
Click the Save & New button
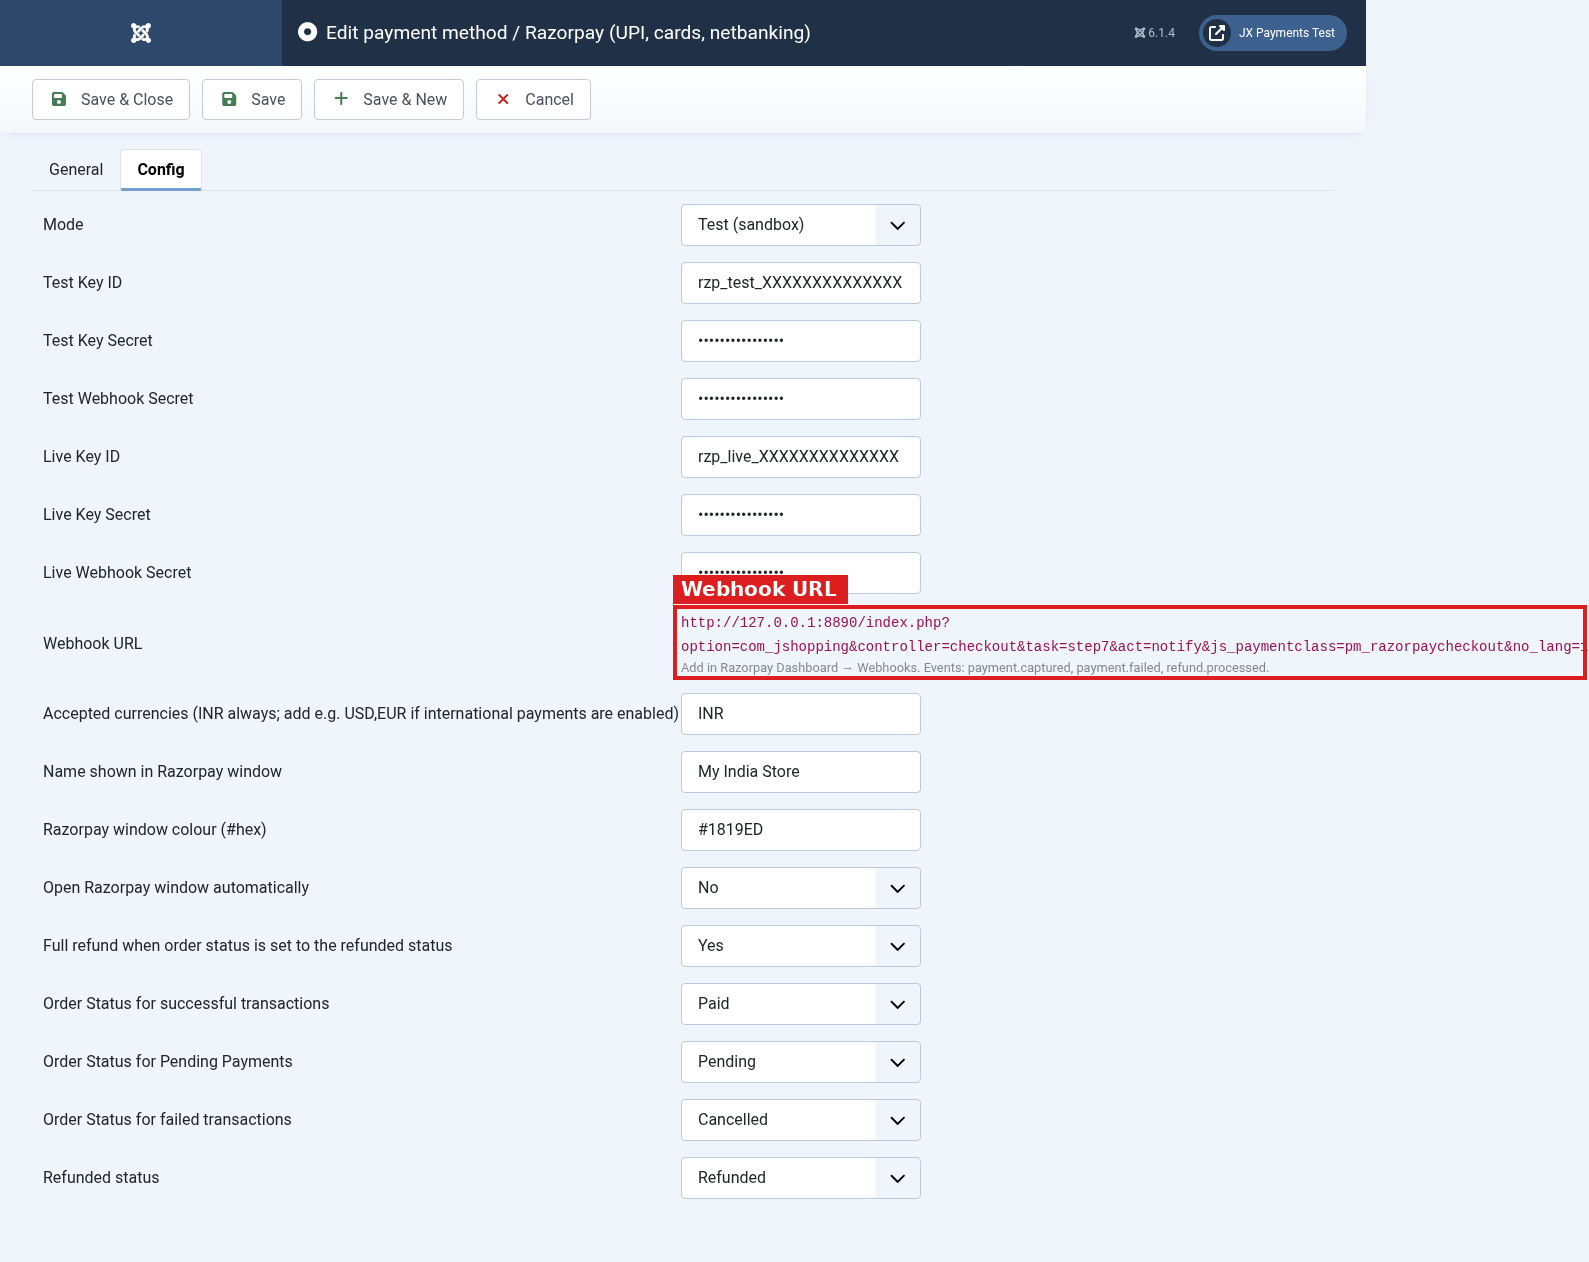click(389, 99)
